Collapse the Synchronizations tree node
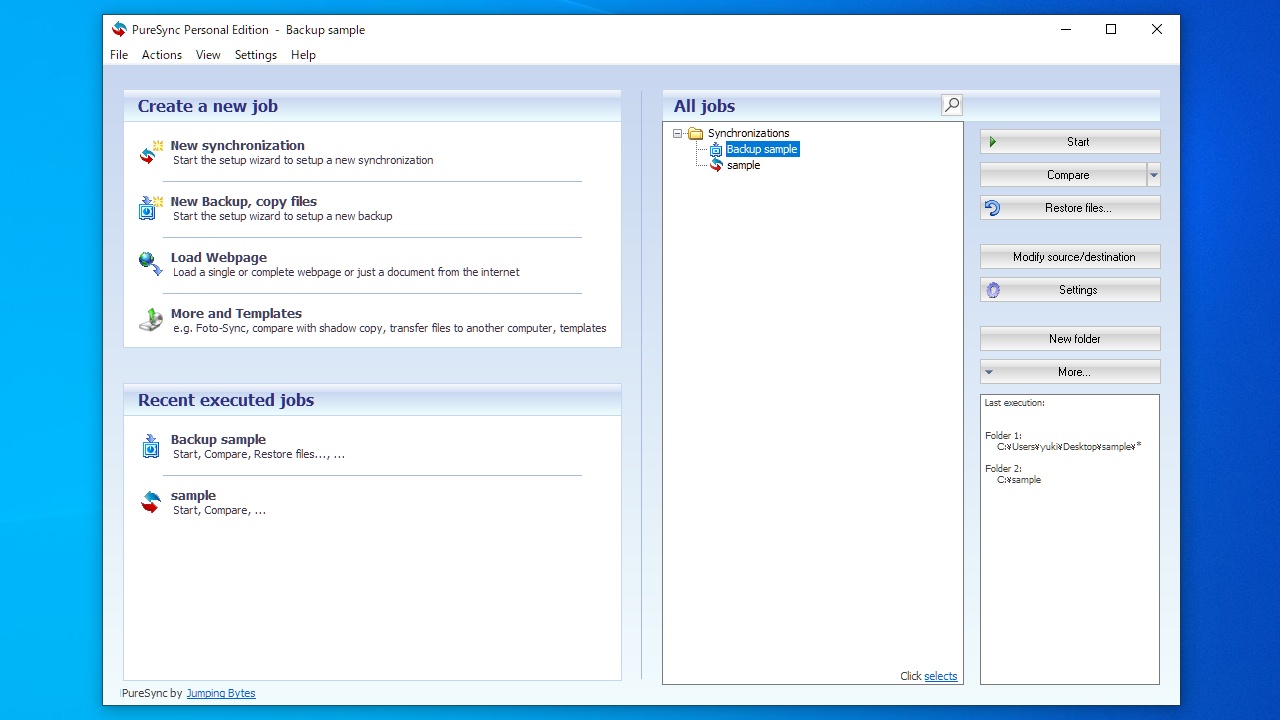The image size is (1280, 720). coord(677,133)
